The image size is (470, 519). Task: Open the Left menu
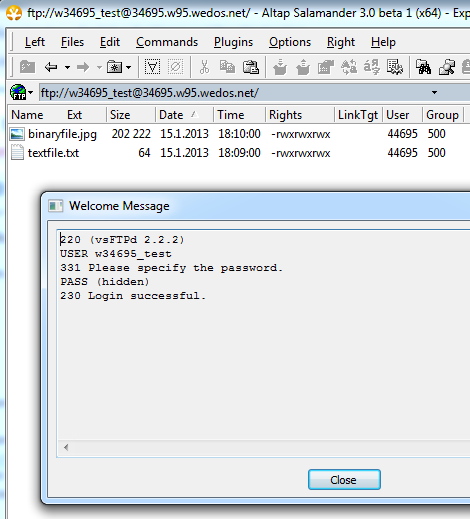[x=35, y=42]
